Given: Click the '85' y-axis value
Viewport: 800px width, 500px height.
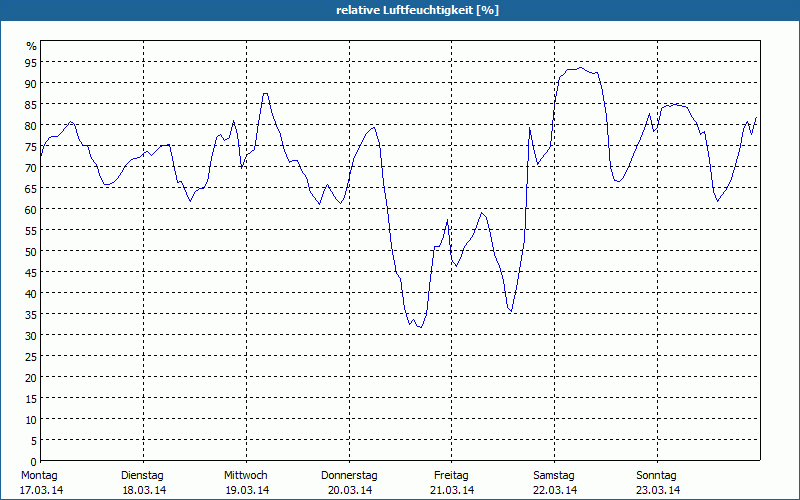Looking at the screenshot, I should (x=31, y=105).
